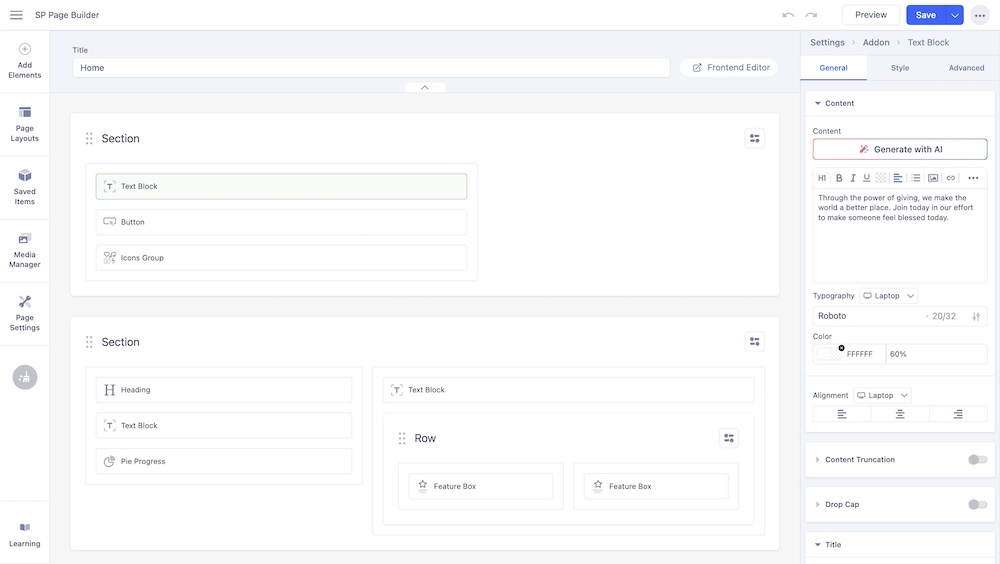Insert a link from editor toolbar
Screen dimensions: 1000x564
click(951, 178)
